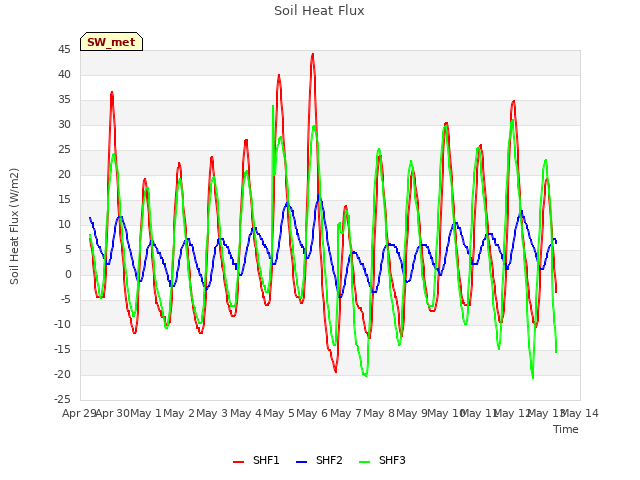The width and height of the screenshot is (640, 480).
Task: Click the 35 y-axis tick label
Action: tap(64, 100)
